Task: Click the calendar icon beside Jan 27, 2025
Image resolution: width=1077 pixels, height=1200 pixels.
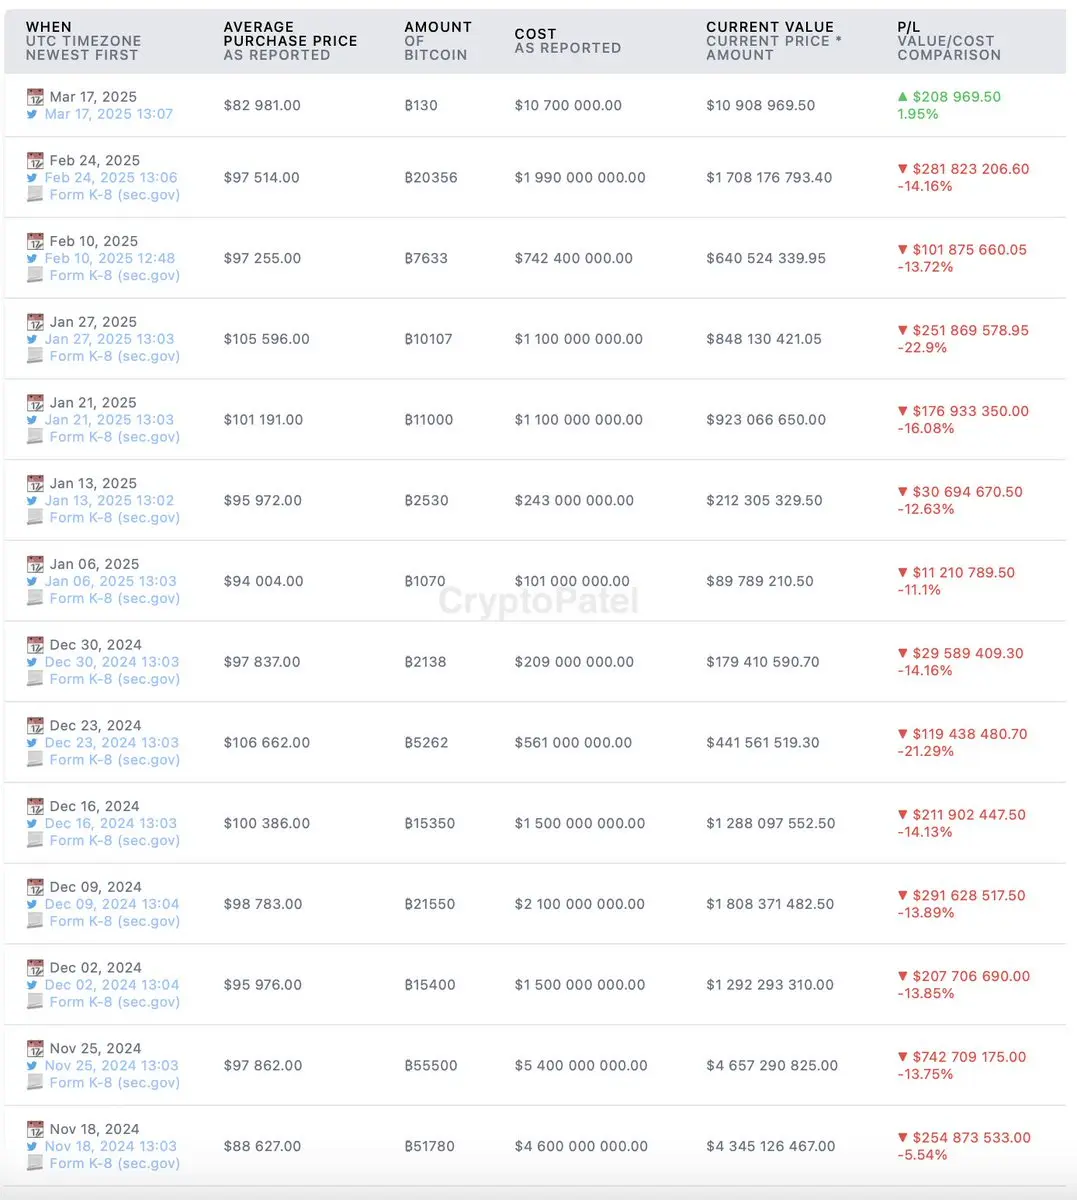Action: pos(35,322)
